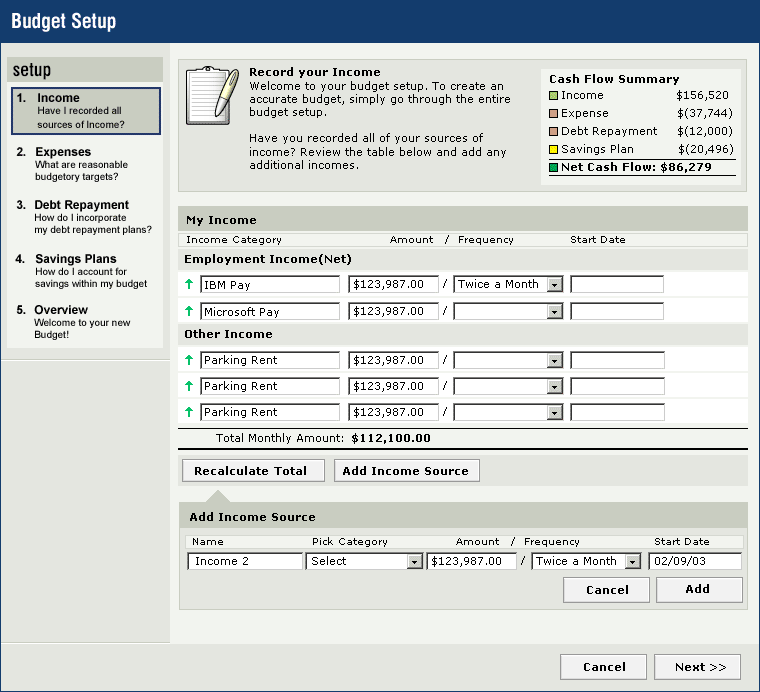Click the green arrow beside Microsoft Pay
This screenshot has height=692, width=760.
(x=189, y=312)
